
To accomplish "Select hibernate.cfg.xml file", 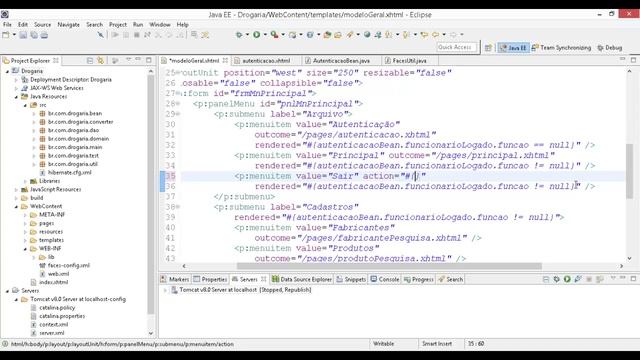I will 69,173.
